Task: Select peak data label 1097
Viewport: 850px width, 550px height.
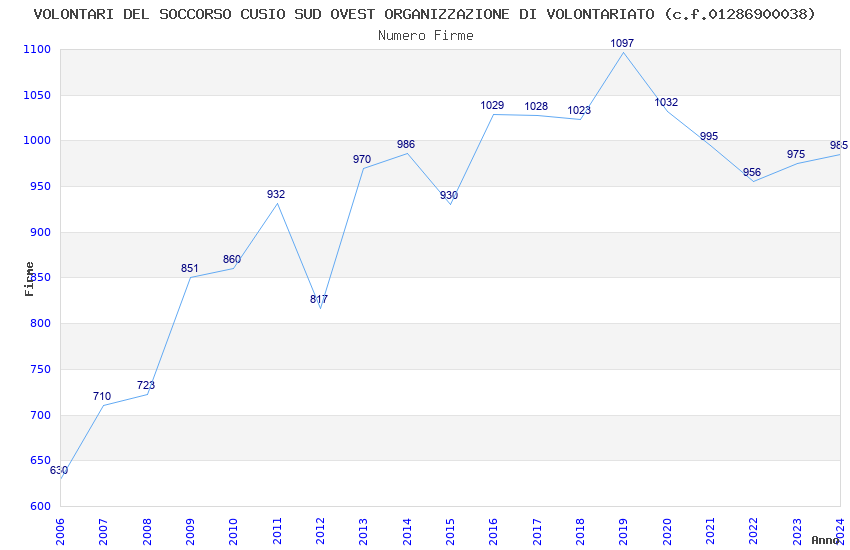Action: (622, 43)
